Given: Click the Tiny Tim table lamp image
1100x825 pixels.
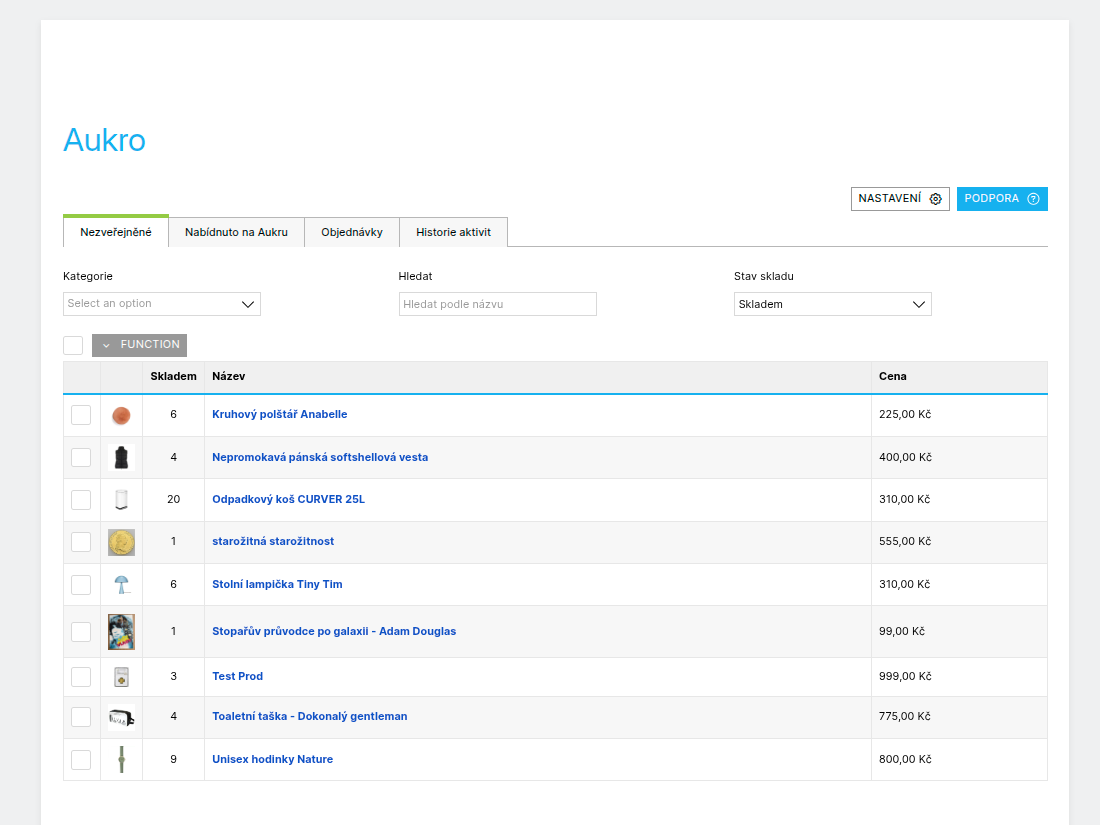Looking at the screenshot, I should [x=121, y=585].
